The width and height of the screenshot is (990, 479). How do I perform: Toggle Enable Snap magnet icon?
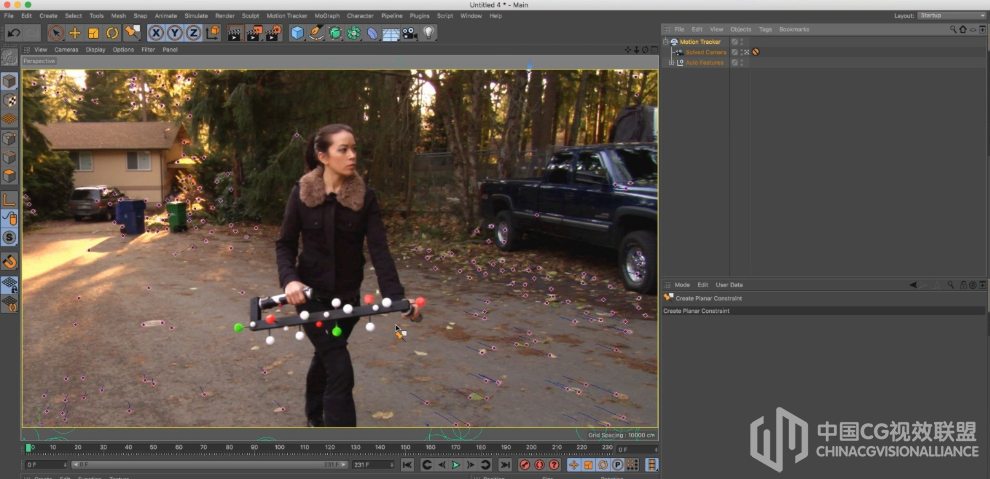coord(9,261)
